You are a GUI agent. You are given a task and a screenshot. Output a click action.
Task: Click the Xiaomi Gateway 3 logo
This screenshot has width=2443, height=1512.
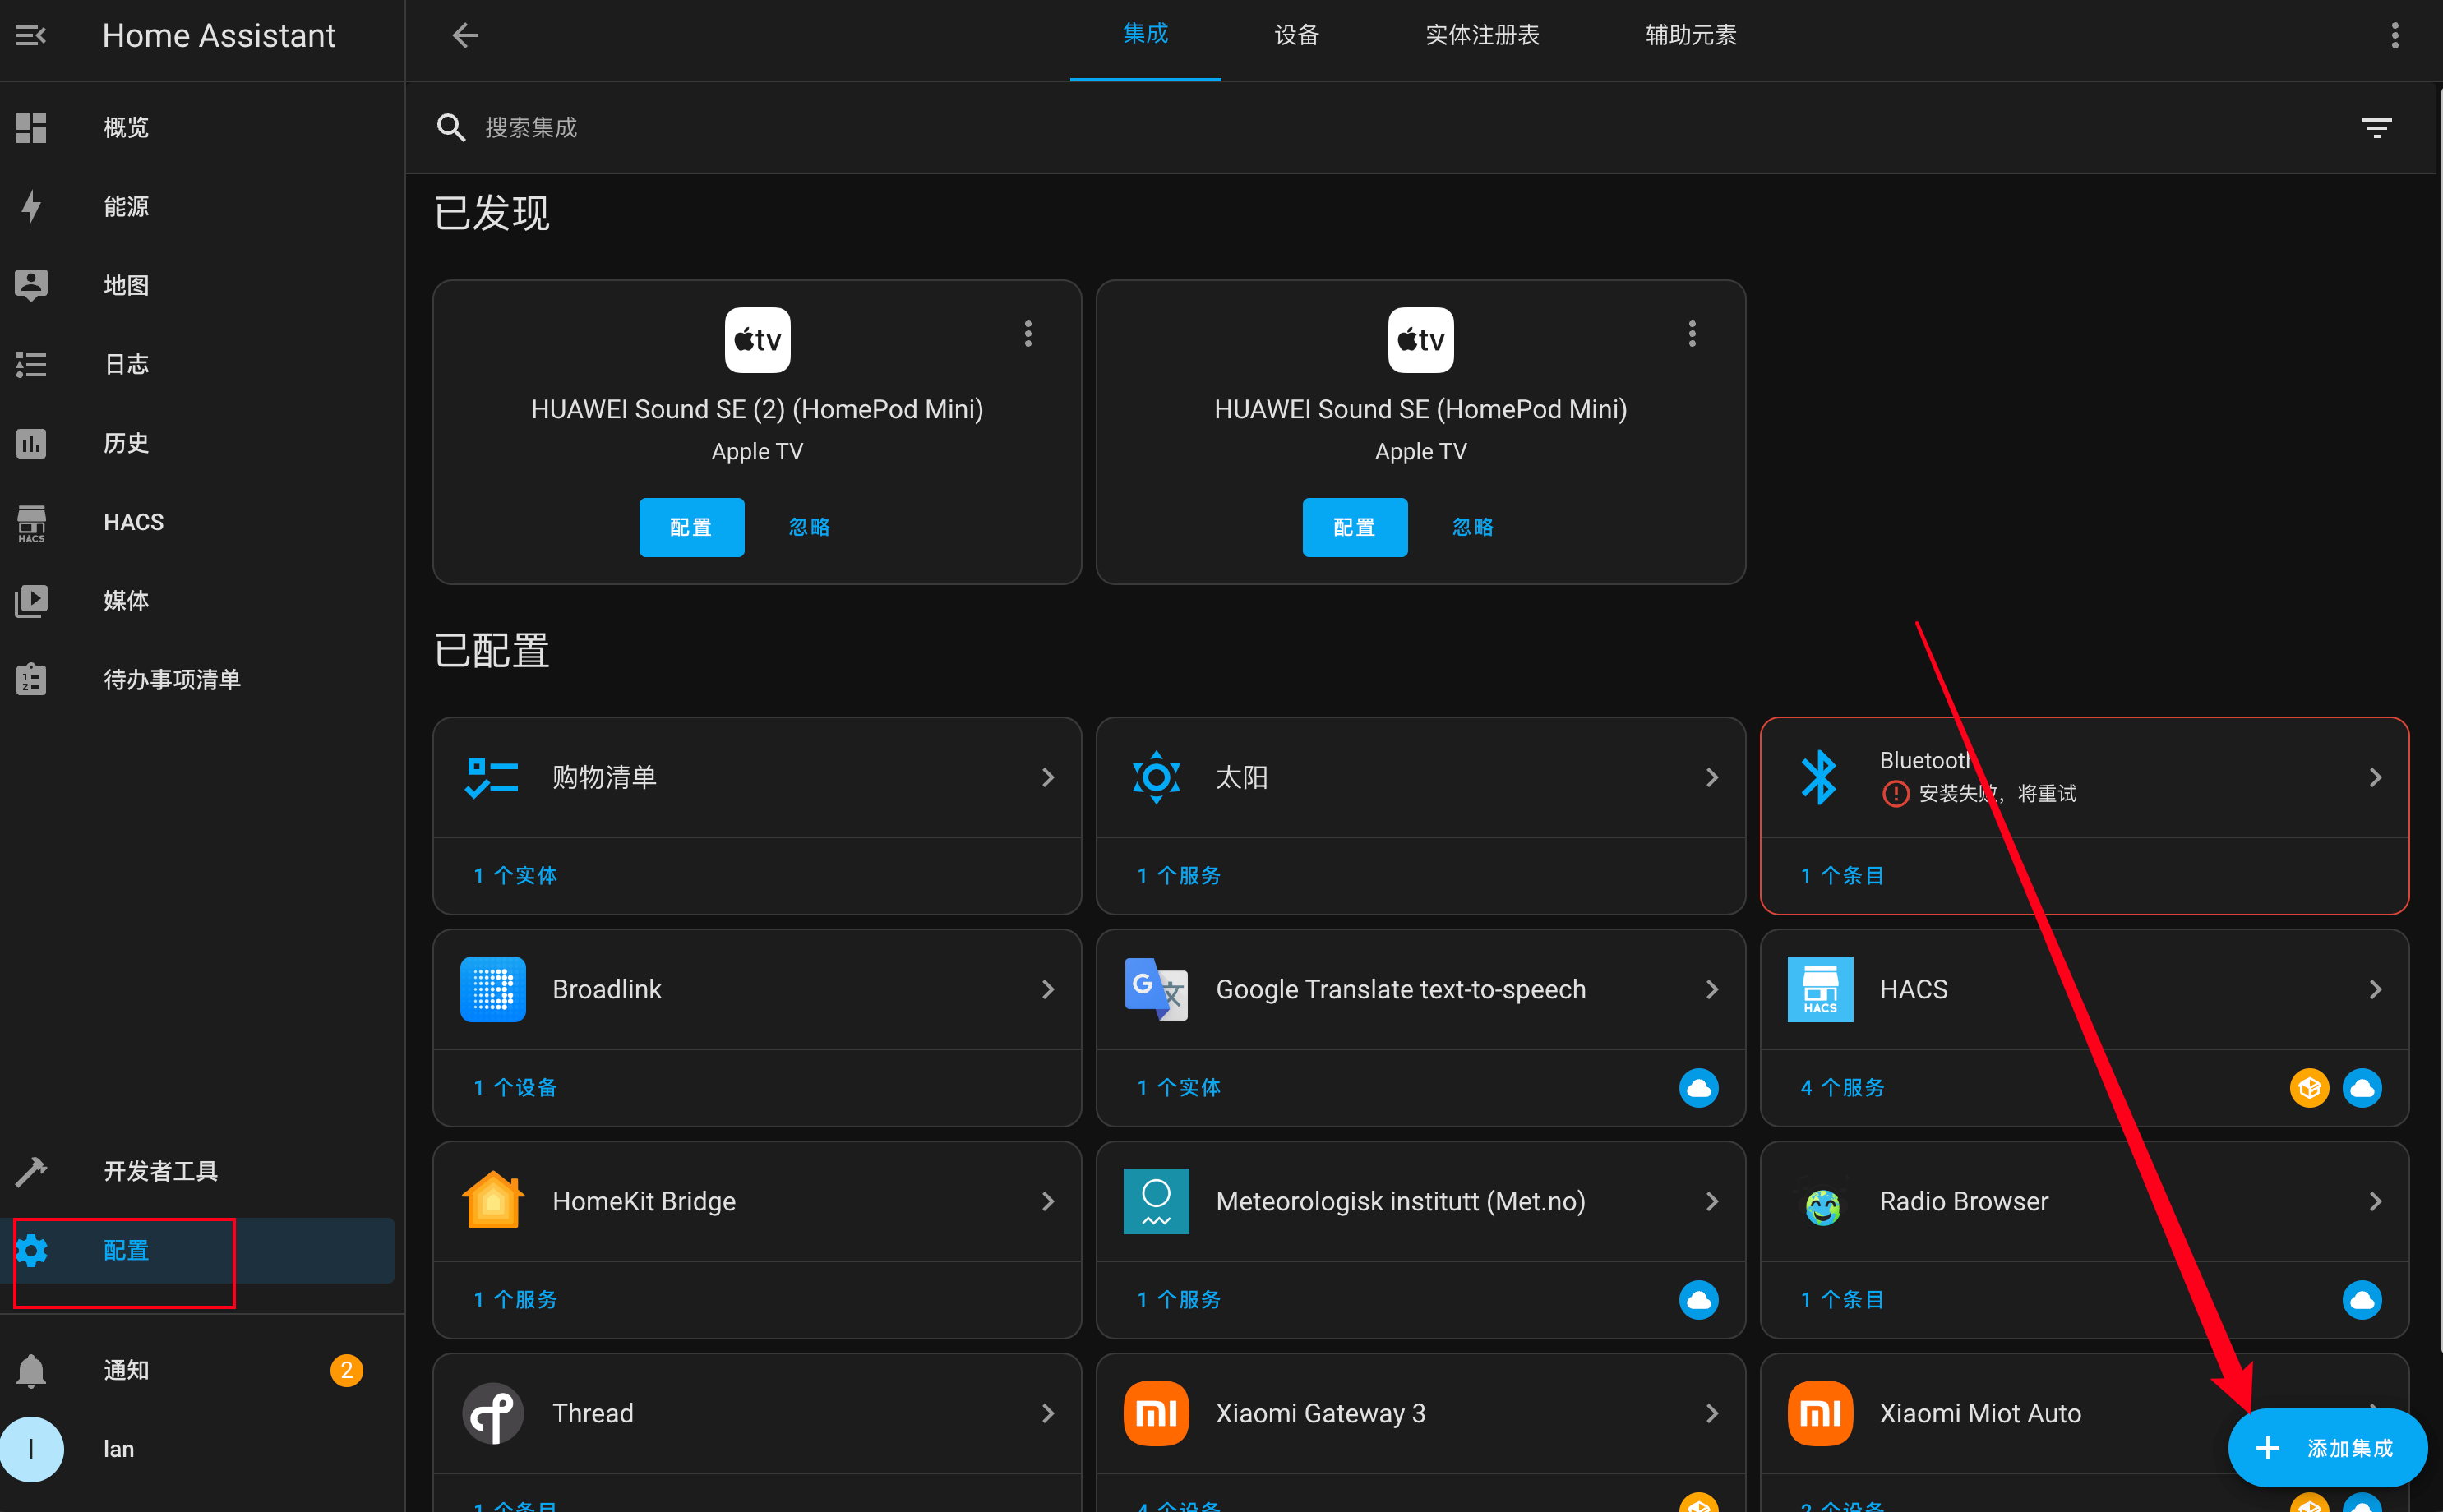pos(1156,1413)
